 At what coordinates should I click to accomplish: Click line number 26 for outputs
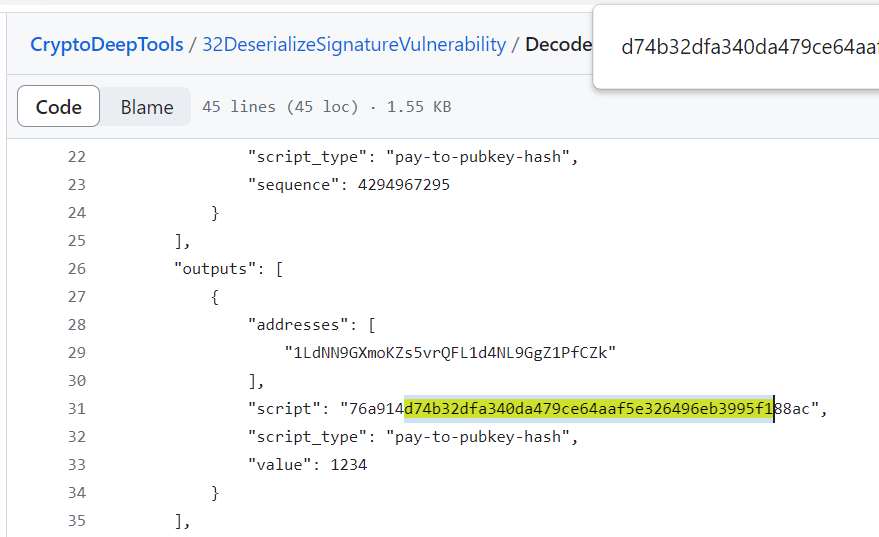[77, 269]
